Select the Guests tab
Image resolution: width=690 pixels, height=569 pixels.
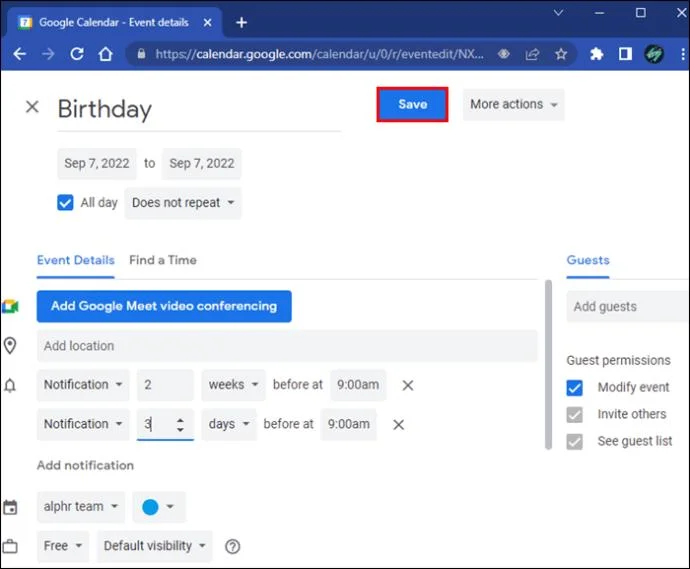588,261
